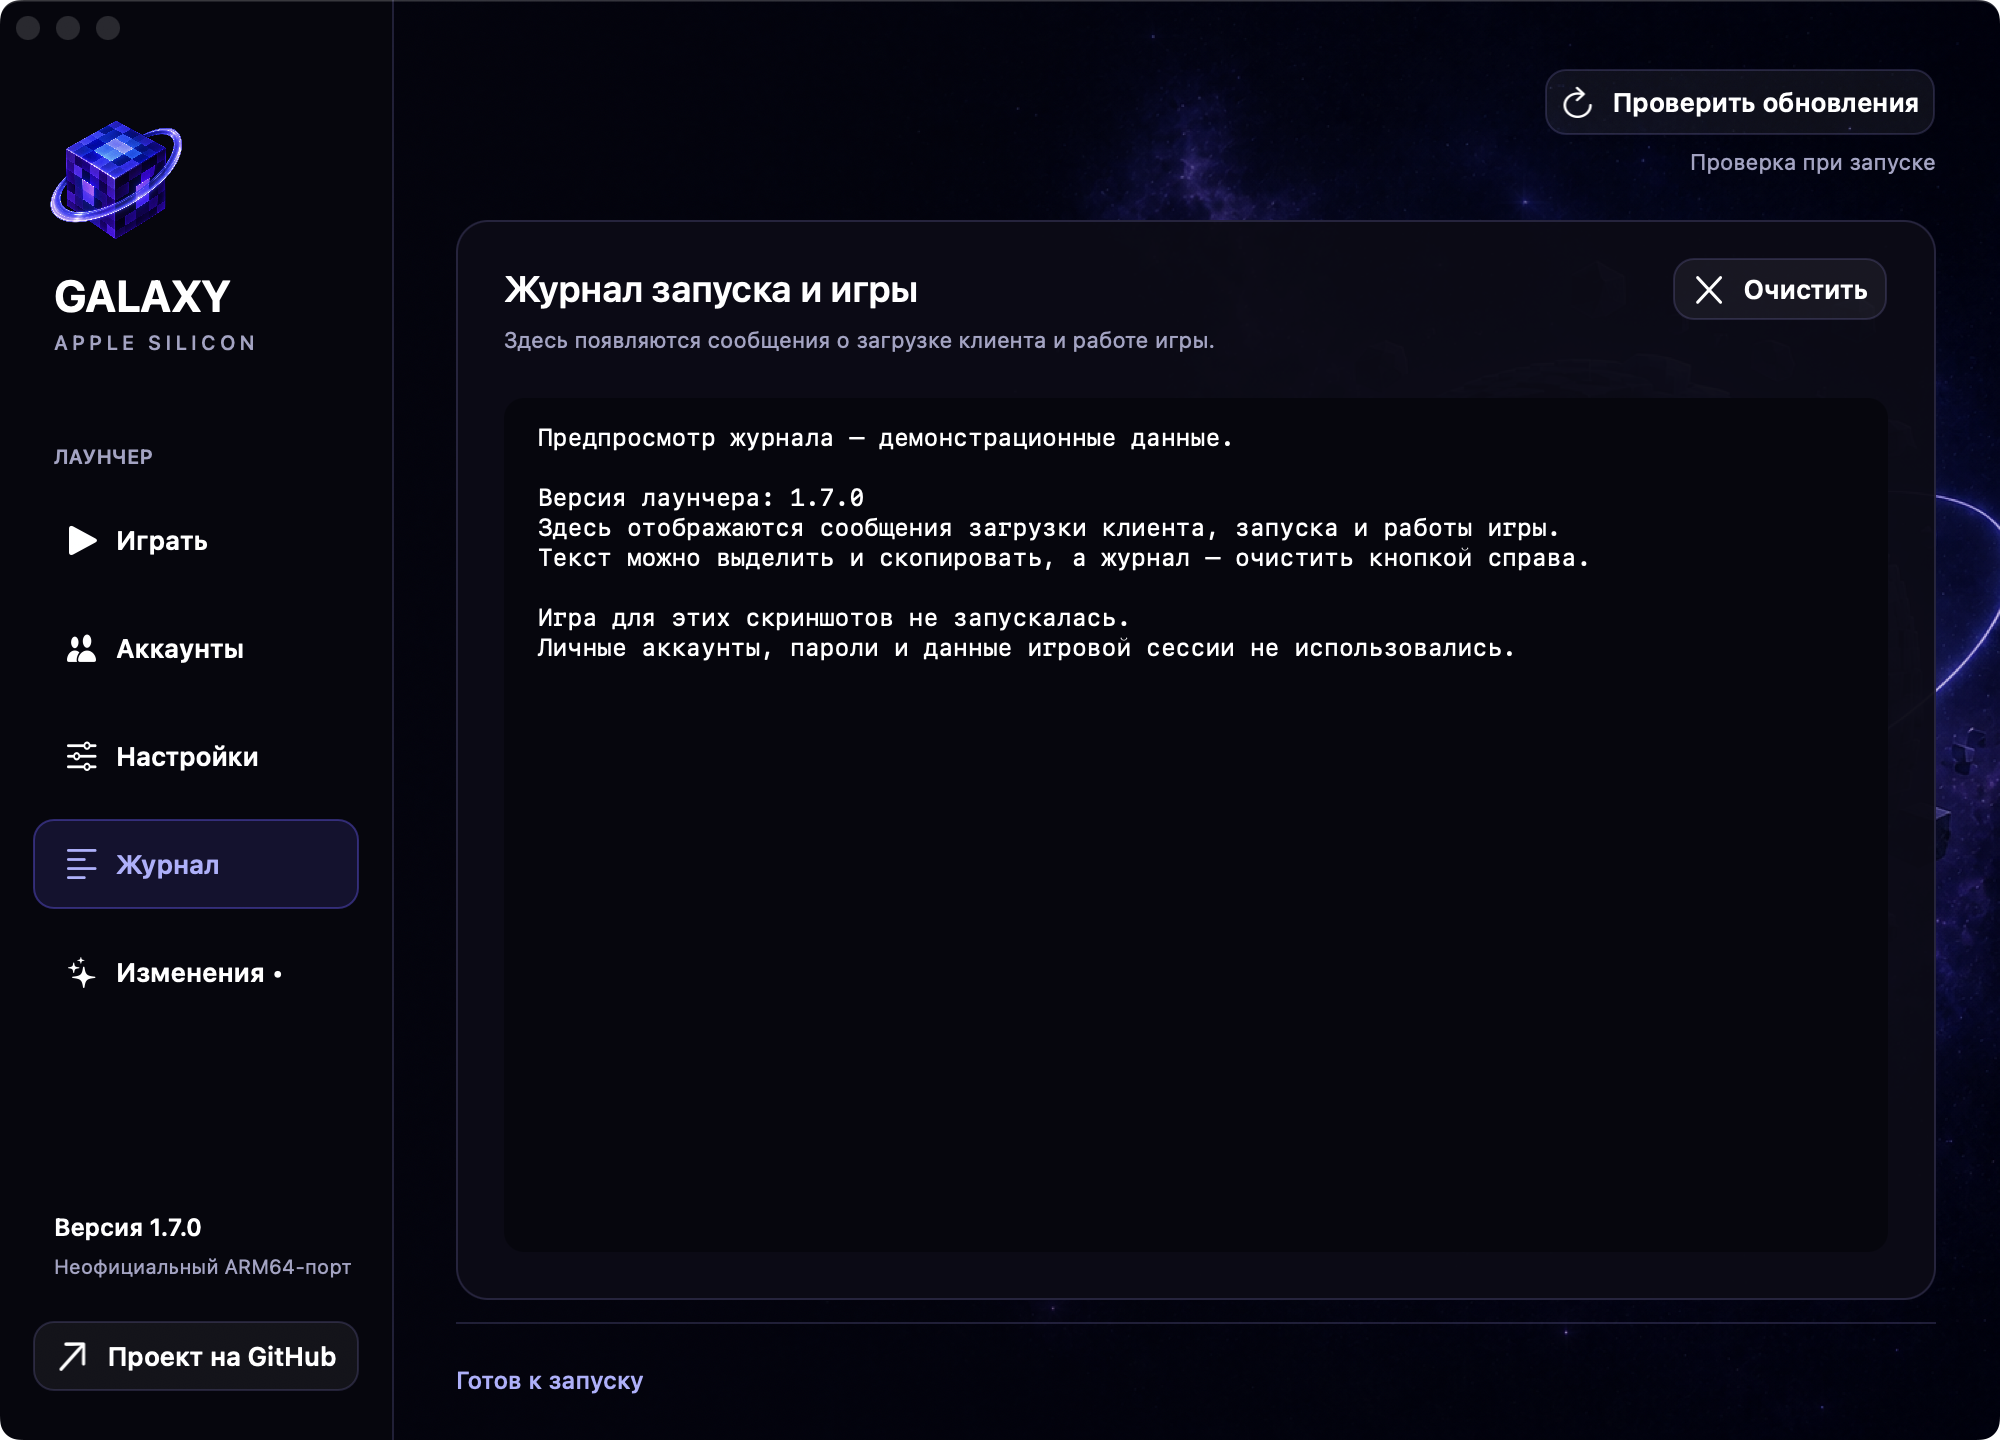Click the sparkle icon beside Изменения
This screenshot has width=2000, height=1440.
pyautogui.click(x=82, y=973)
